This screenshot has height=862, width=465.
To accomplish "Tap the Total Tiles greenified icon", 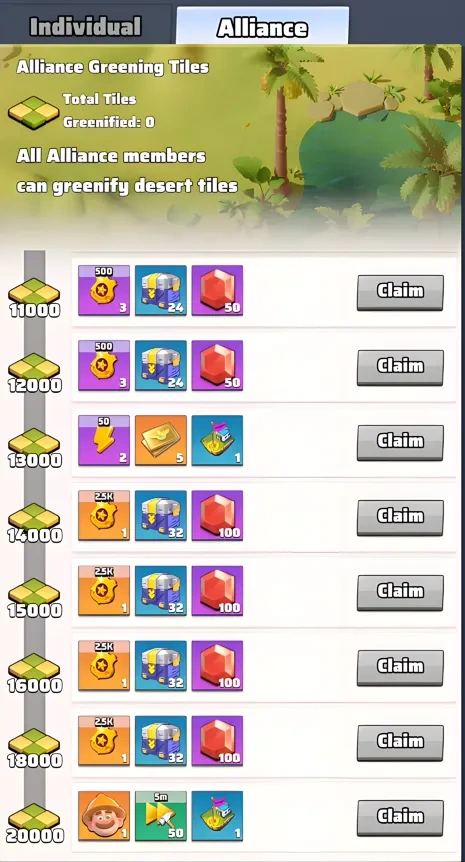I will (34, 112).
